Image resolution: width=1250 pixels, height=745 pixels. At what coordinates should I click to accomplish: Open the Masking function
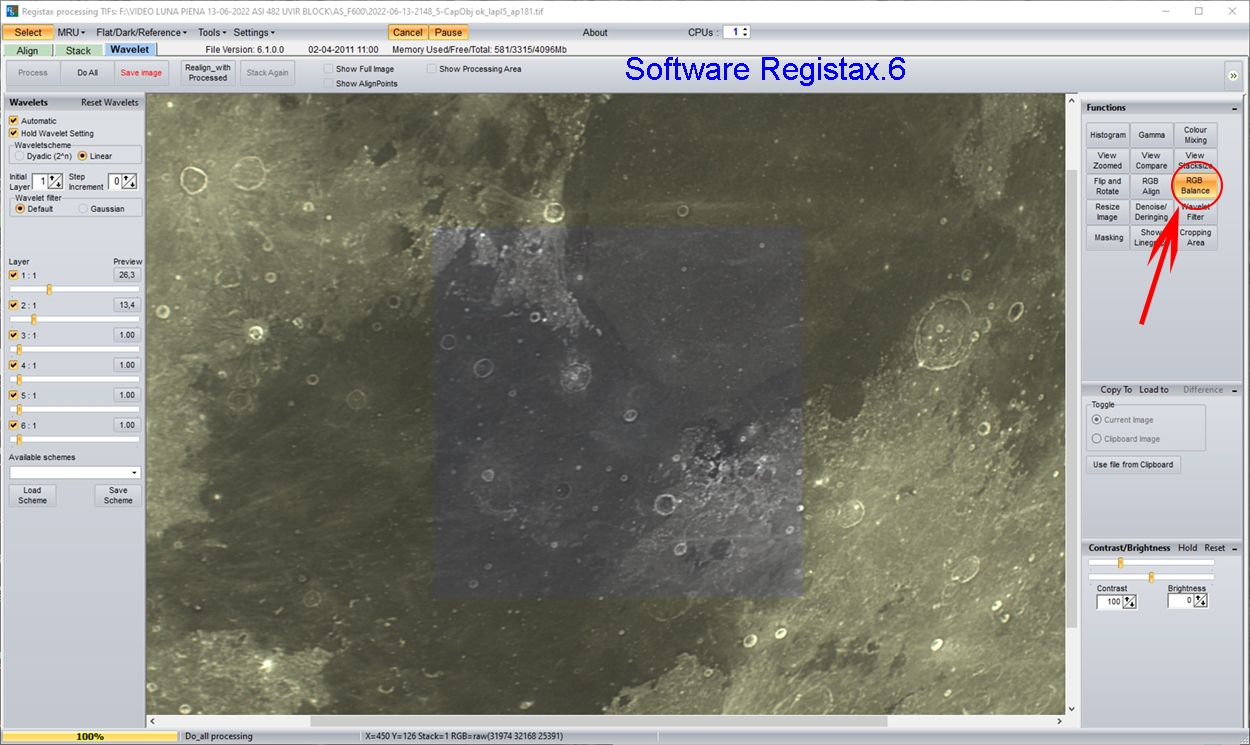point(1108,237)
